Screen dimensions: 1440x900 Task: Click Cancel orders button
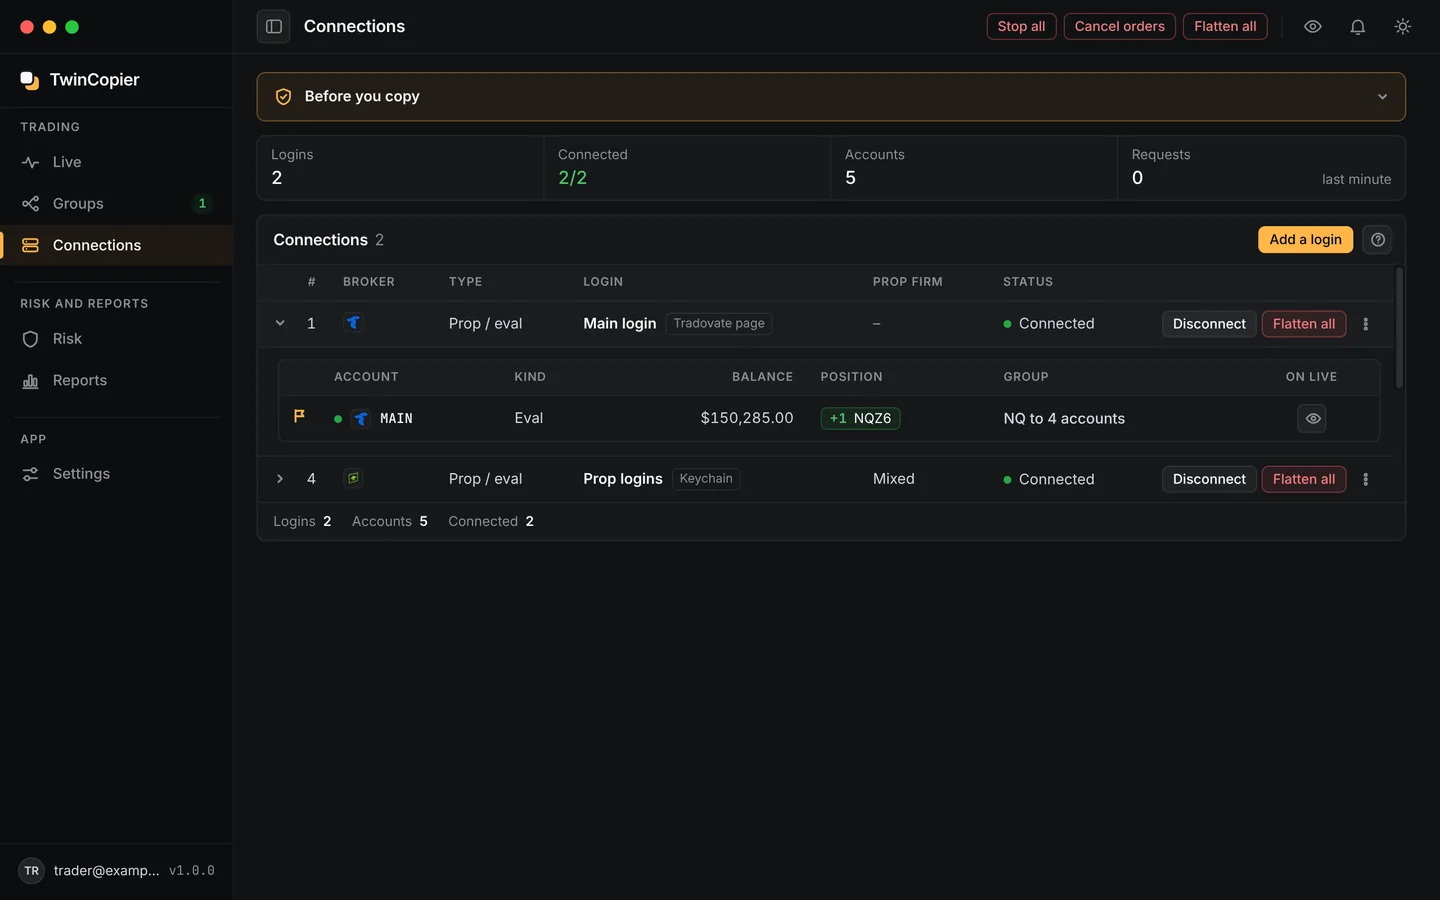click(1119, 27)
